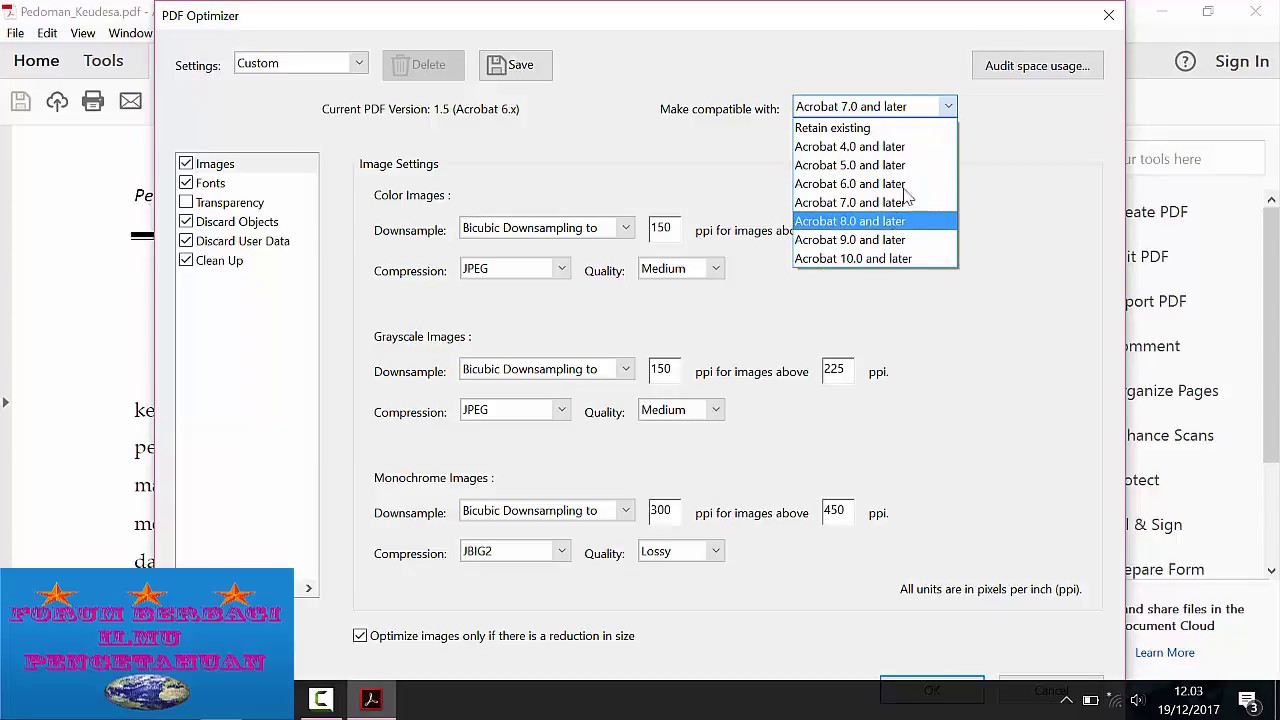Click the email envelope icon
Viewport: 1280px width, 720px height.
(x=130, y=101)
